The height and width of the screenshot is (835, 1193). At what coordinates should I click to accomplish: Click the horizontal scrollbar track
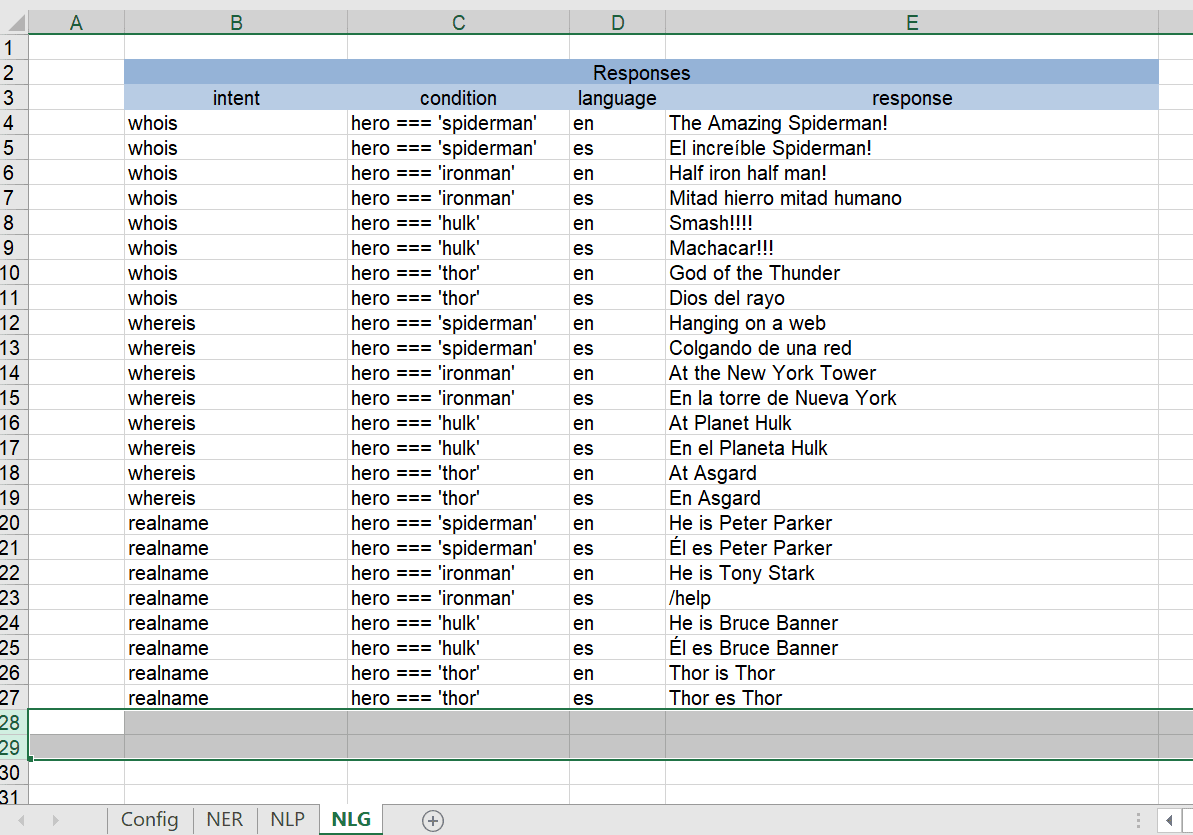coord(1190,820)
